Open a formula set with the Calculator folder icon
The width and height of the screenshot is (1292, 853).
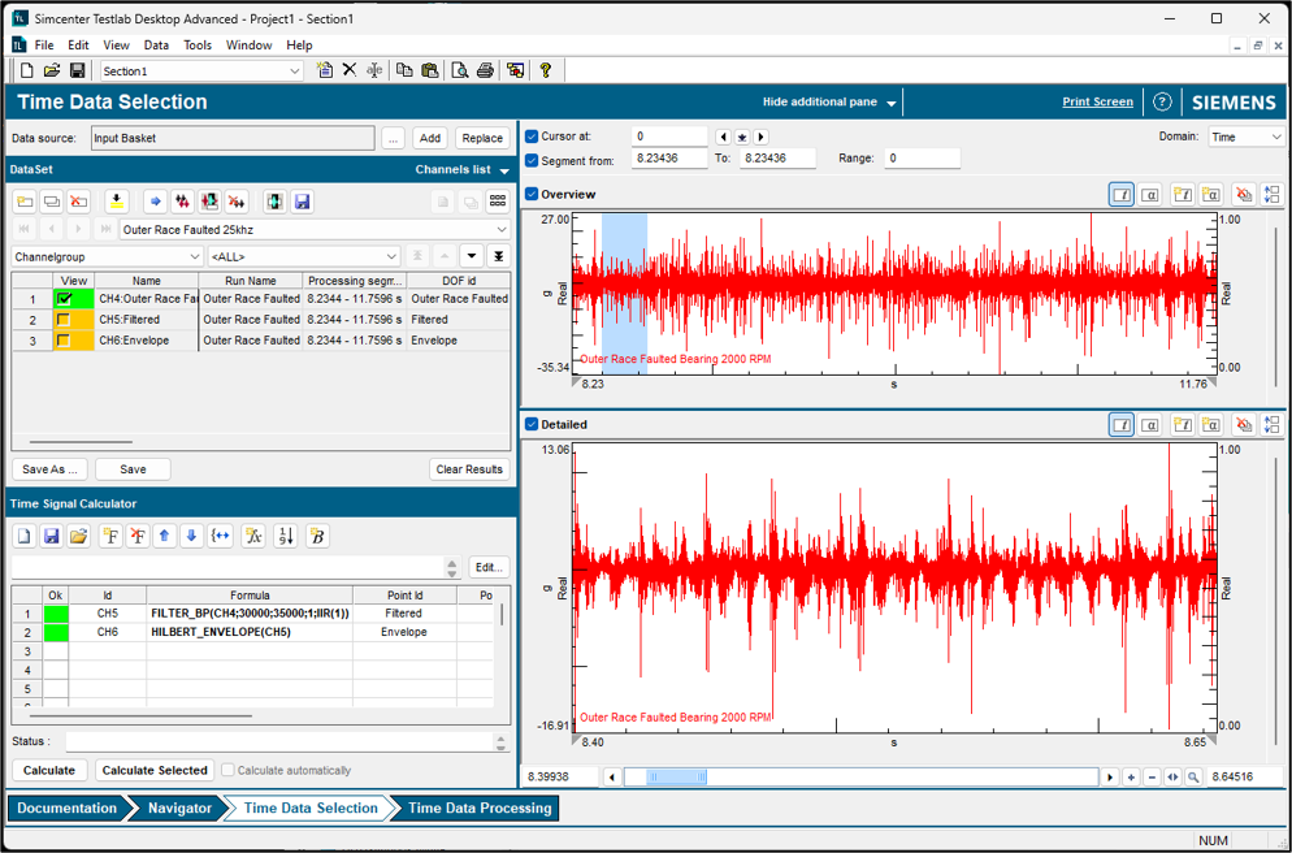pyautogui.click(x=78, y=536)
